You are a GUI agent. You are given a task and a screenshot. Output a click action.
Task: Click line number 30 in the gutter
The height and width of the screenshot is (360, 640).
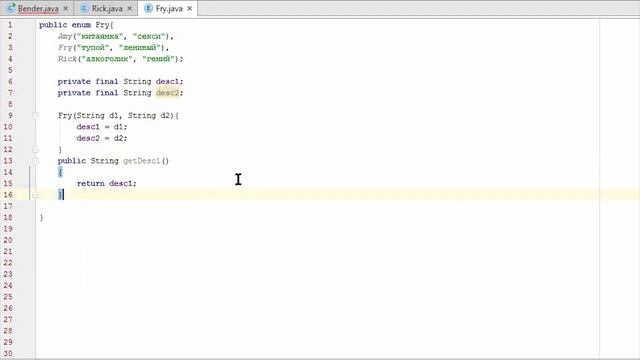coord(8,353)
